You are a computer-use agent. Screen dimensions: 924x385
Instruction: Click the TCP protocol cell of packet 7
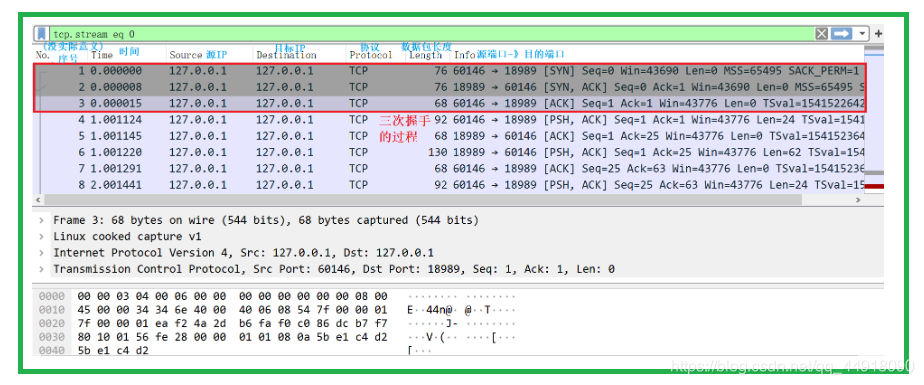(358, 169)
